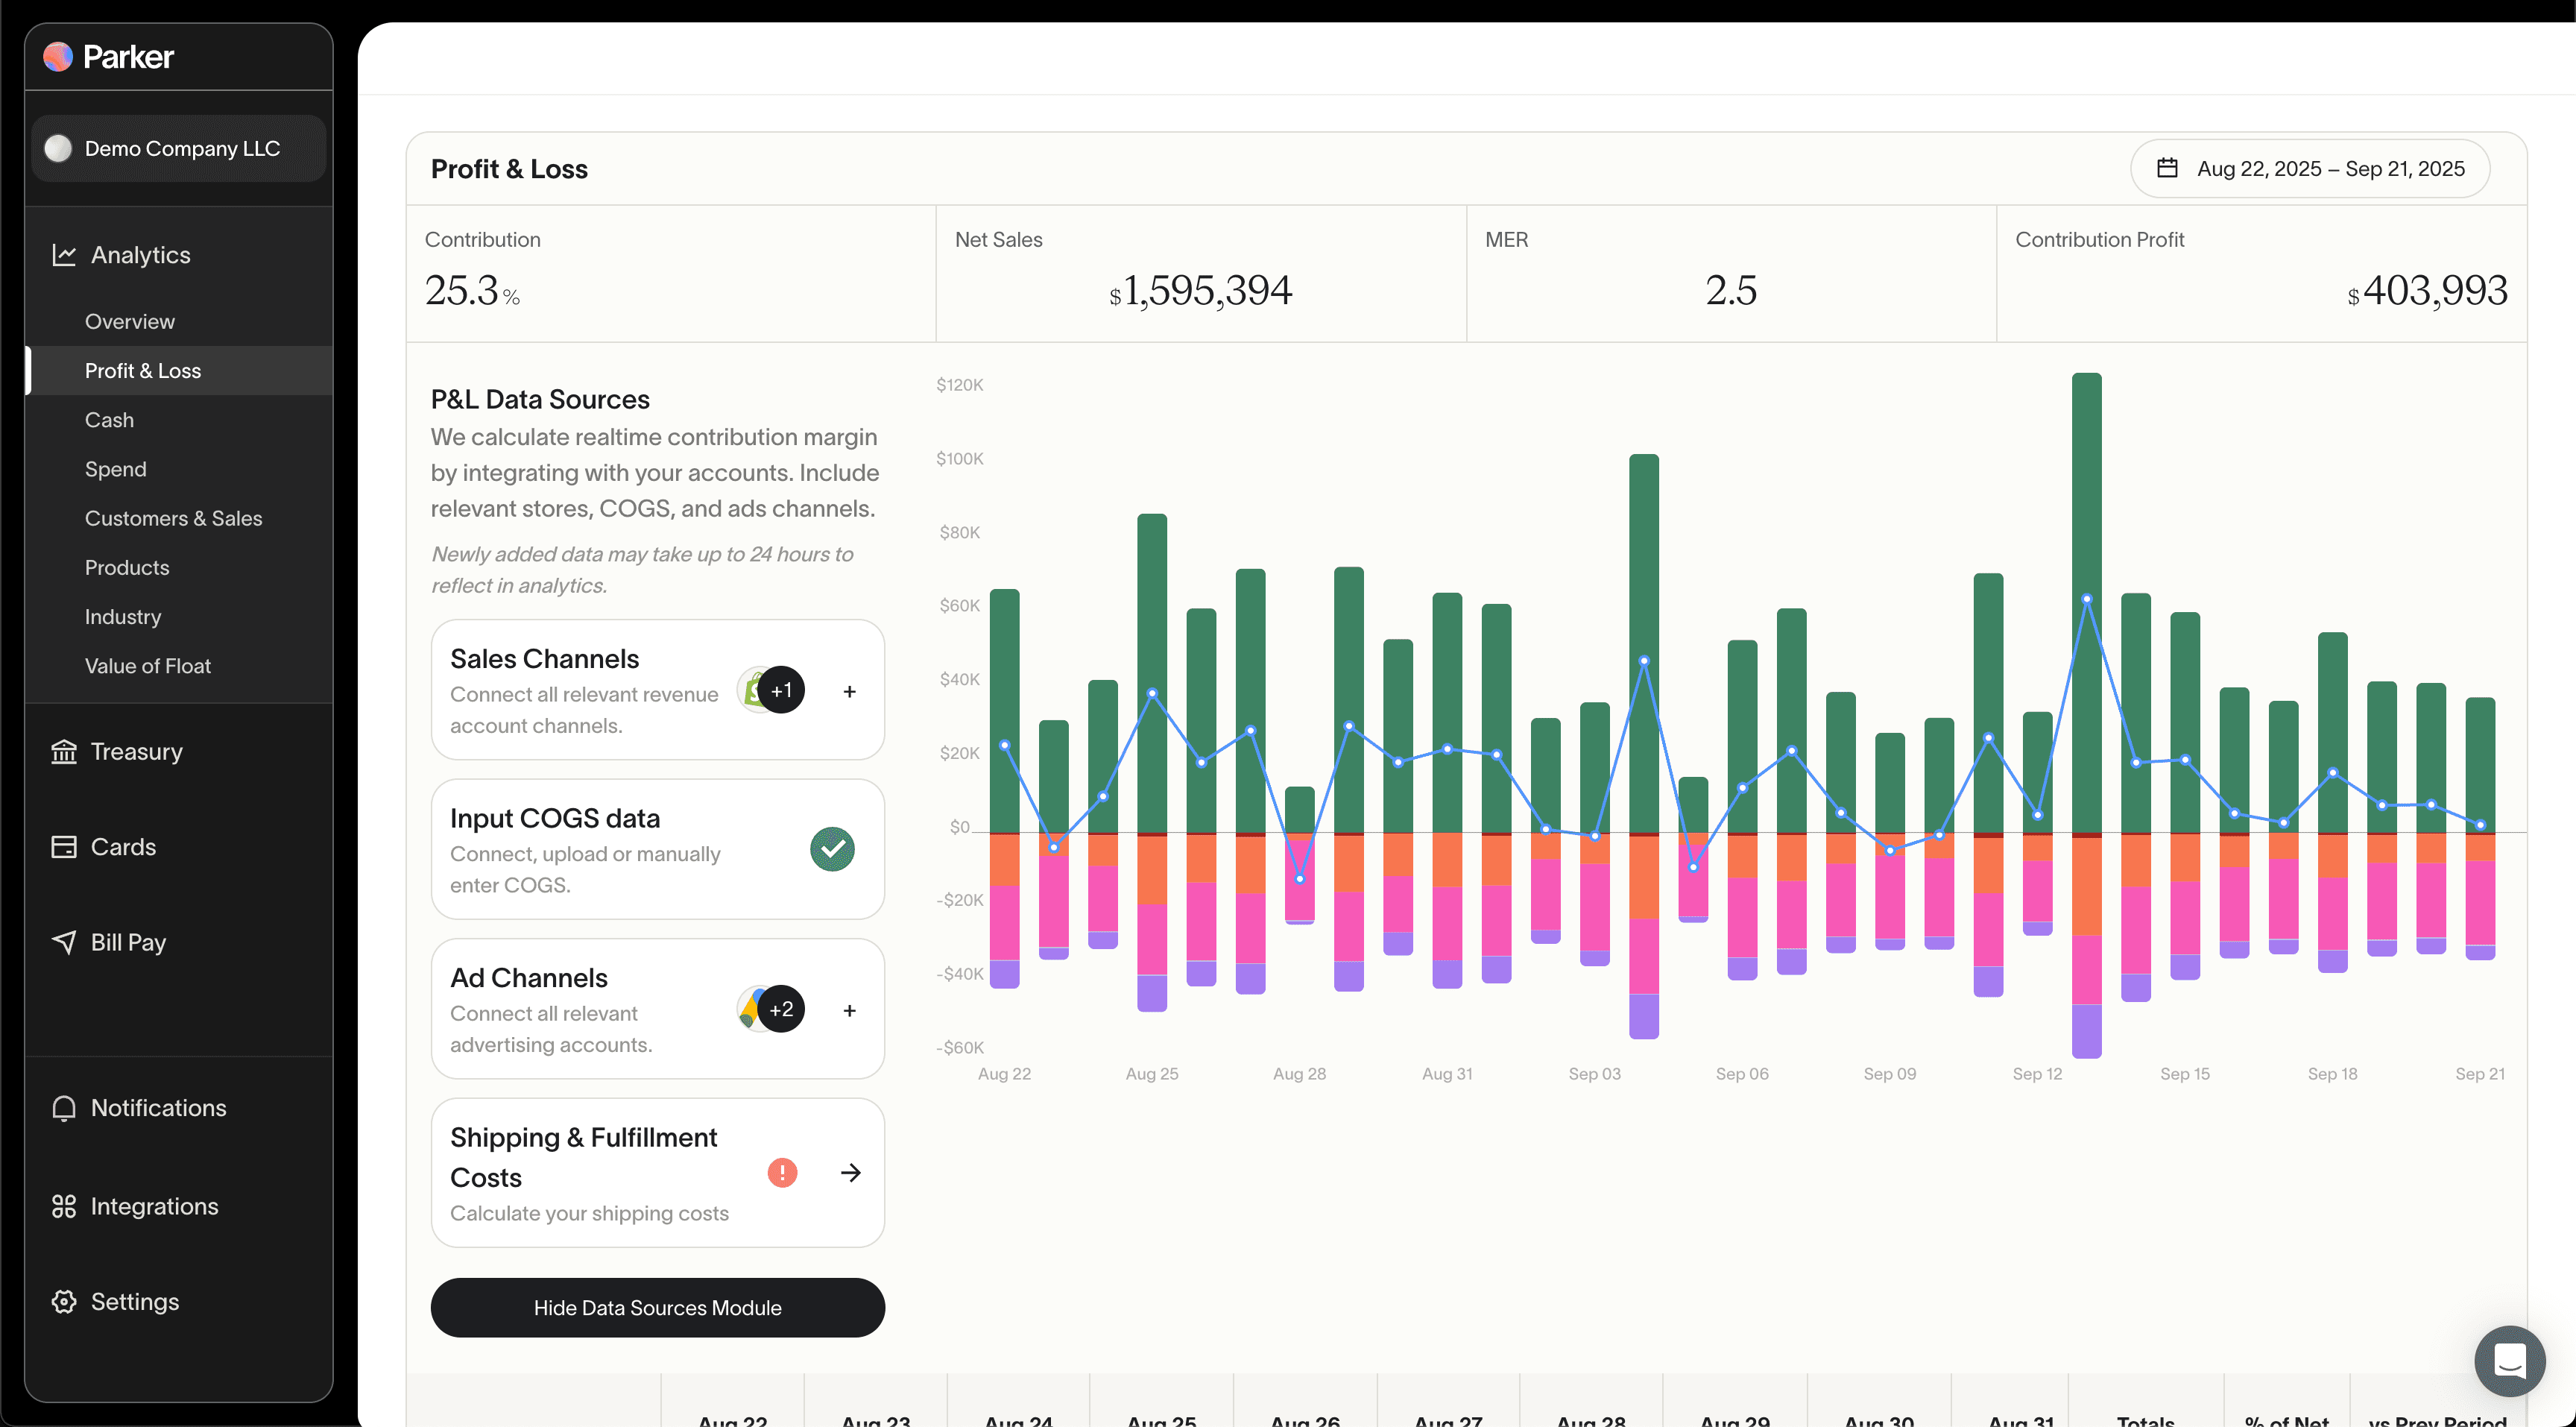Click Hide Data Sources Module button
The image size is (2576, 1427).
point(657,1307)
